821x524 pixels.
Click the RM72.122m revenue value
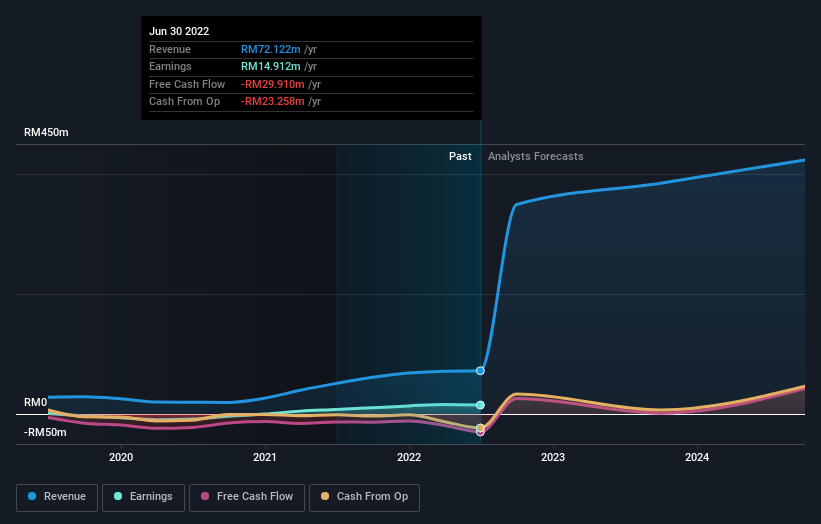tap(271, 49)
